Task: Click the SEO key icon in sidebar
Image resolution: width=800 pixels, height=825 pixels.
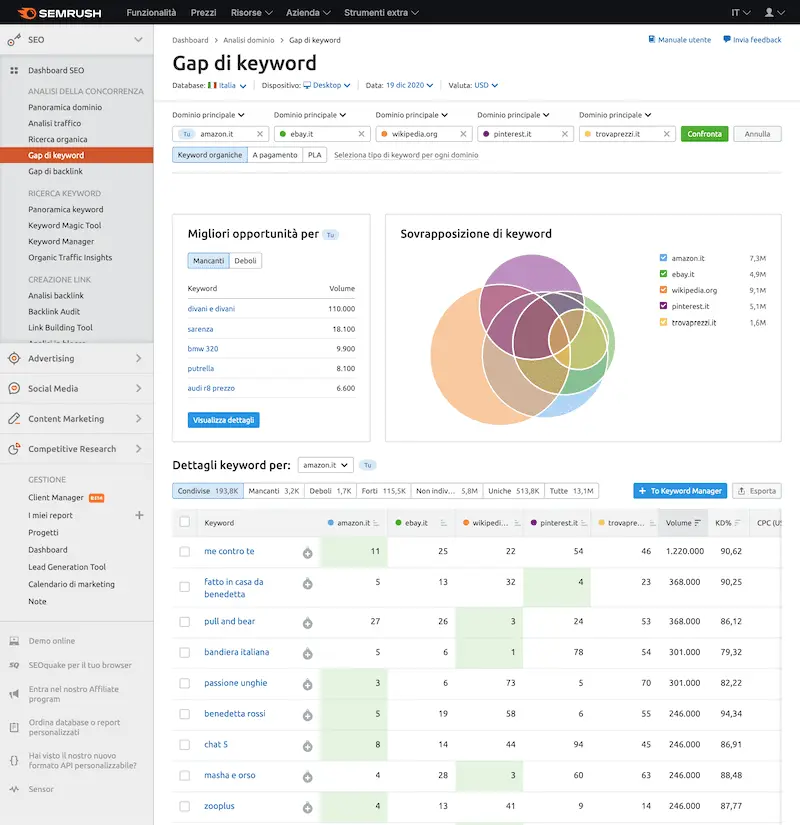Action: 14,39
